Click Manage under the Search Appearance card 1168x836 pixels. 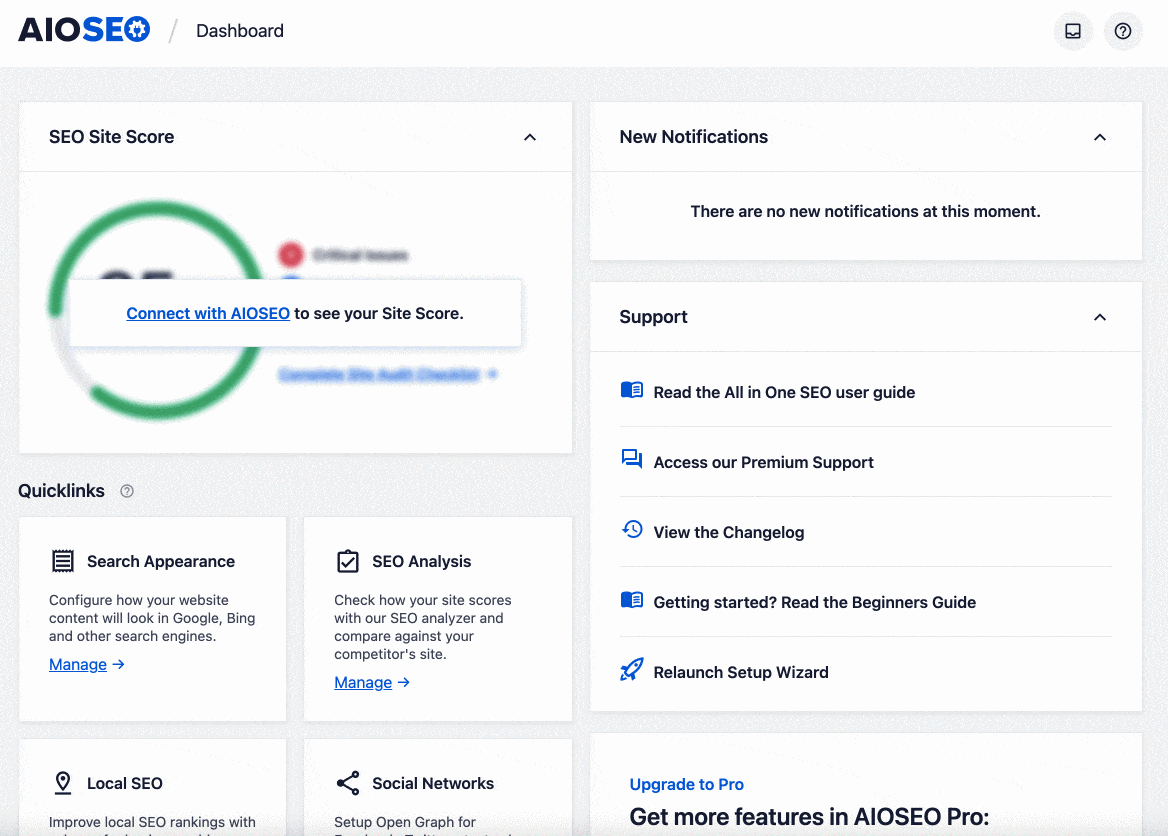pos(78,664)
